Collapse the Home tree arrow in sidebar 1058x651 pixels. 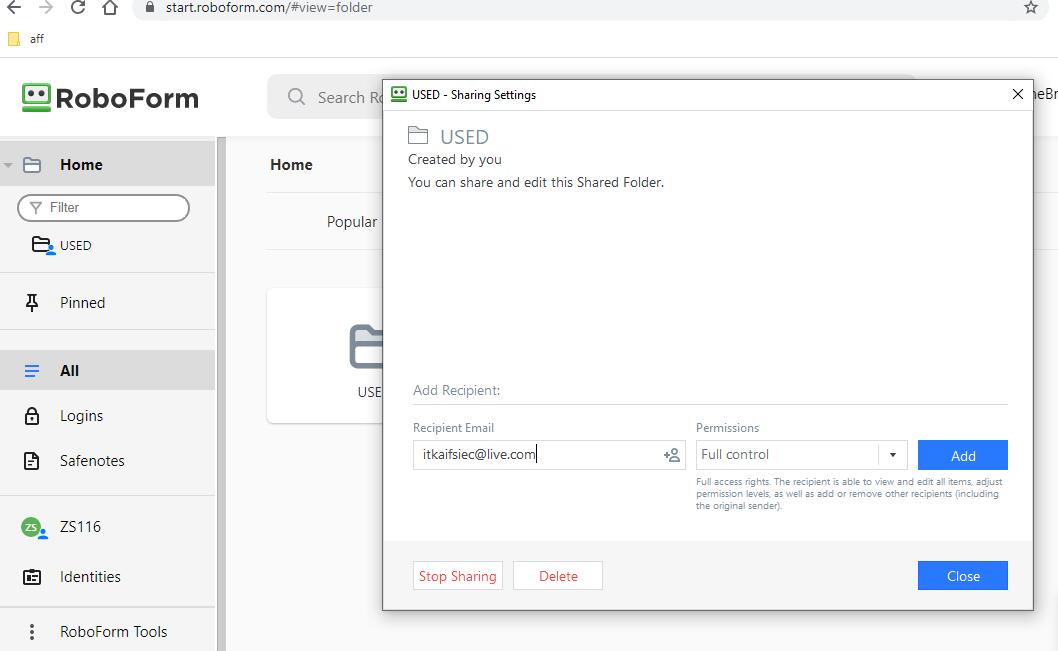click(9, 165)
